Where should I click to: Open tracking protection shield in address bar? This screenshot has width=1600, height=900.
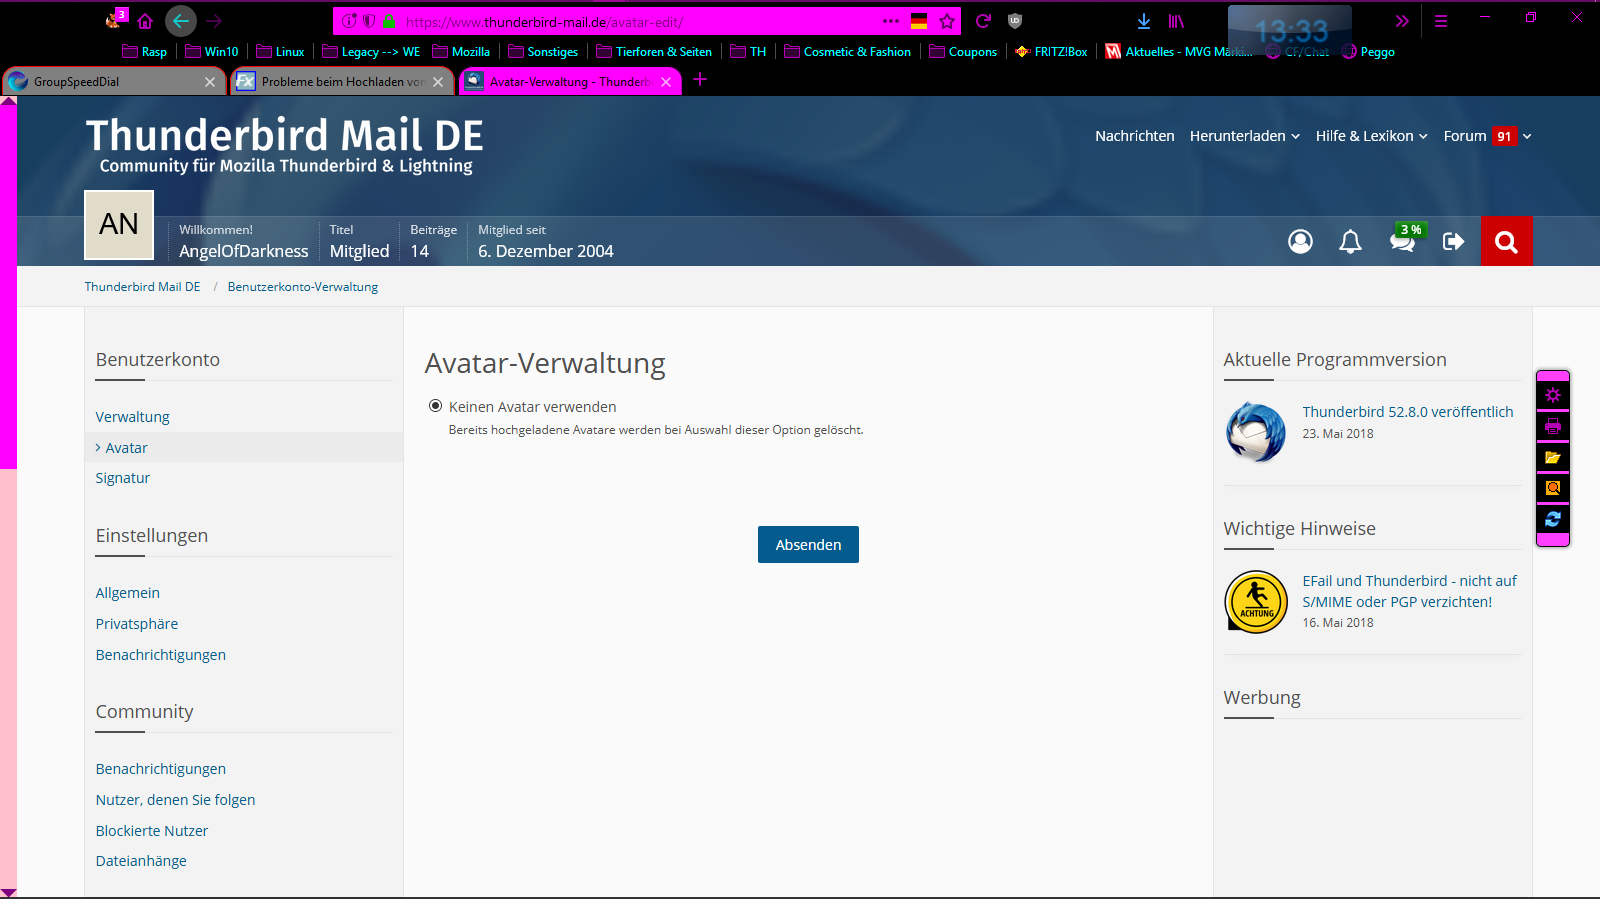[369, 21]
